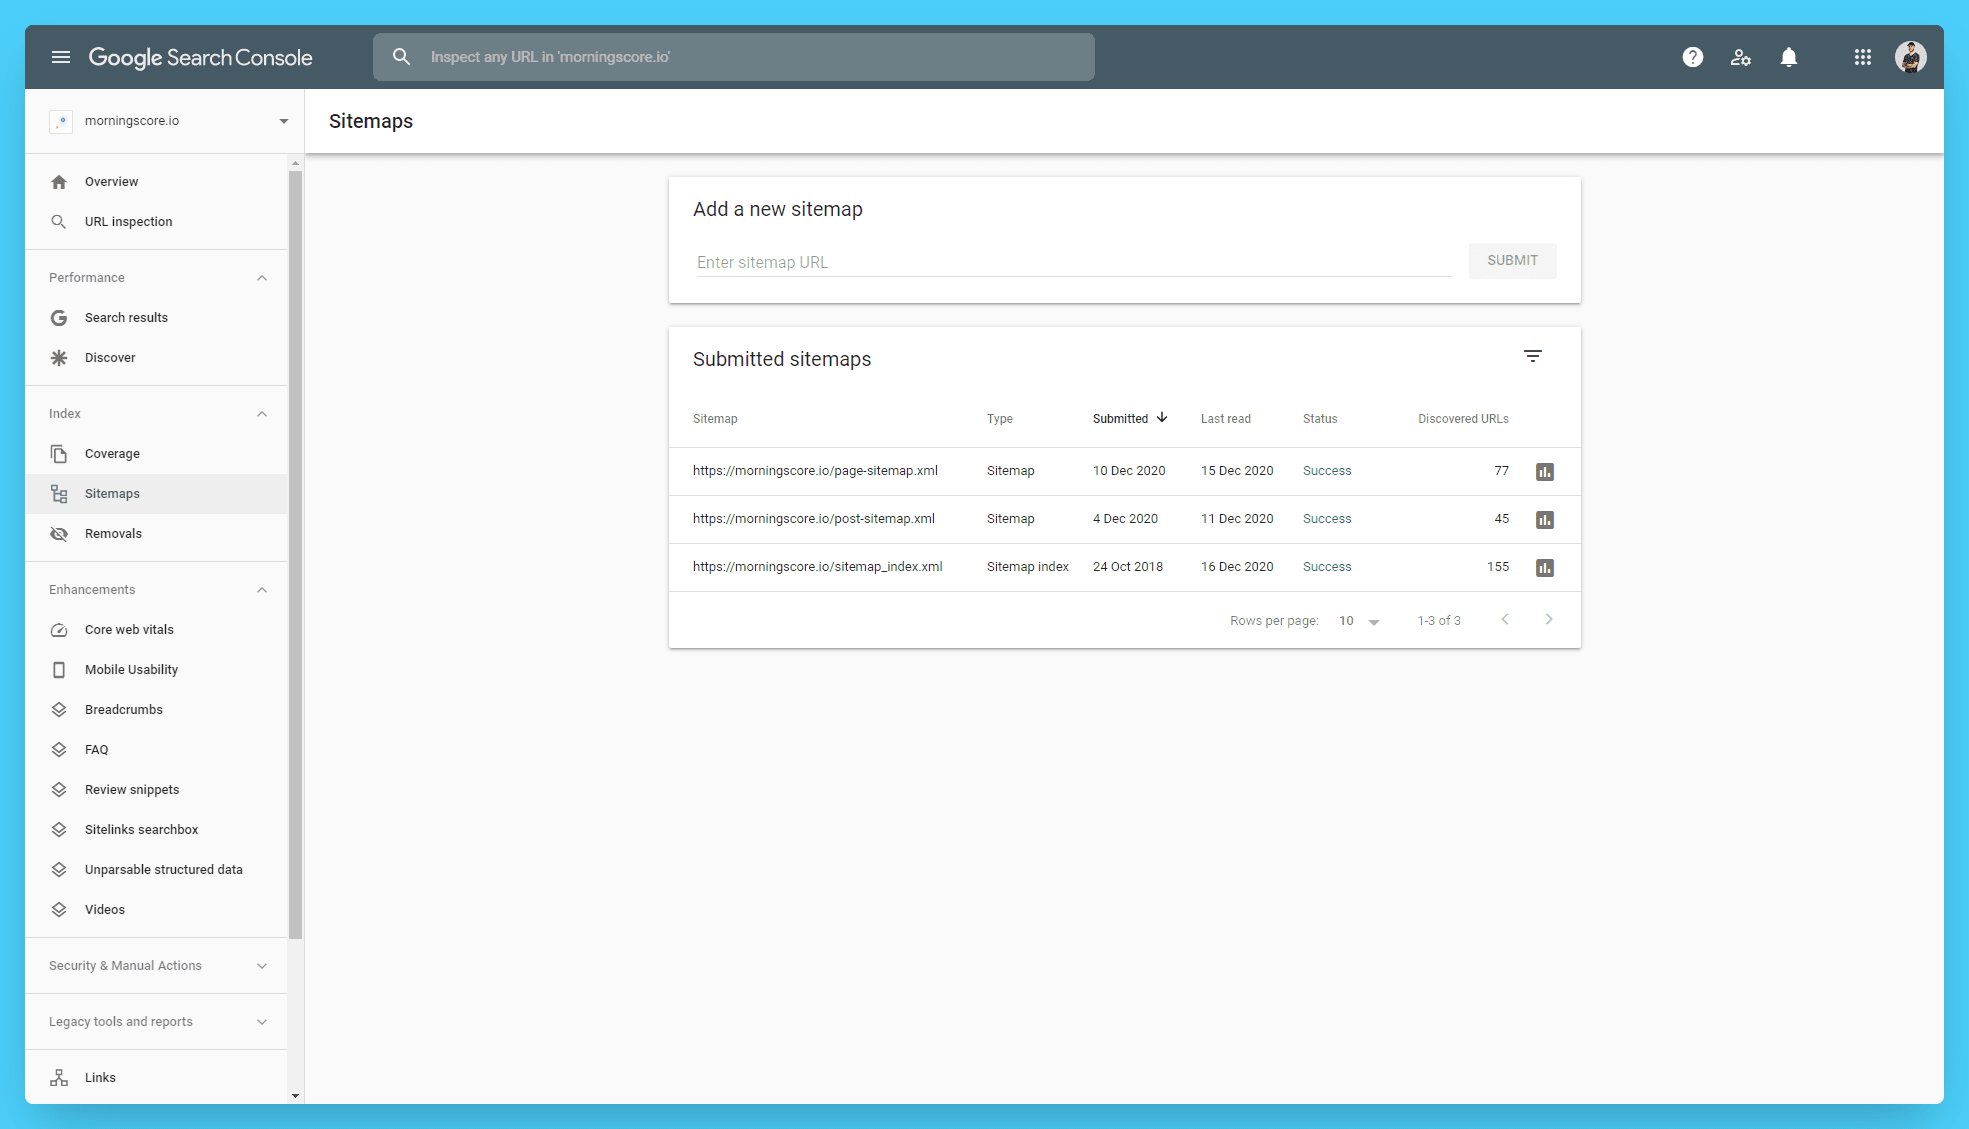Open the Overview menu item
The height and width of the screenshot is (1129, 1969).
pyautogui.click(x=156, y=182)
